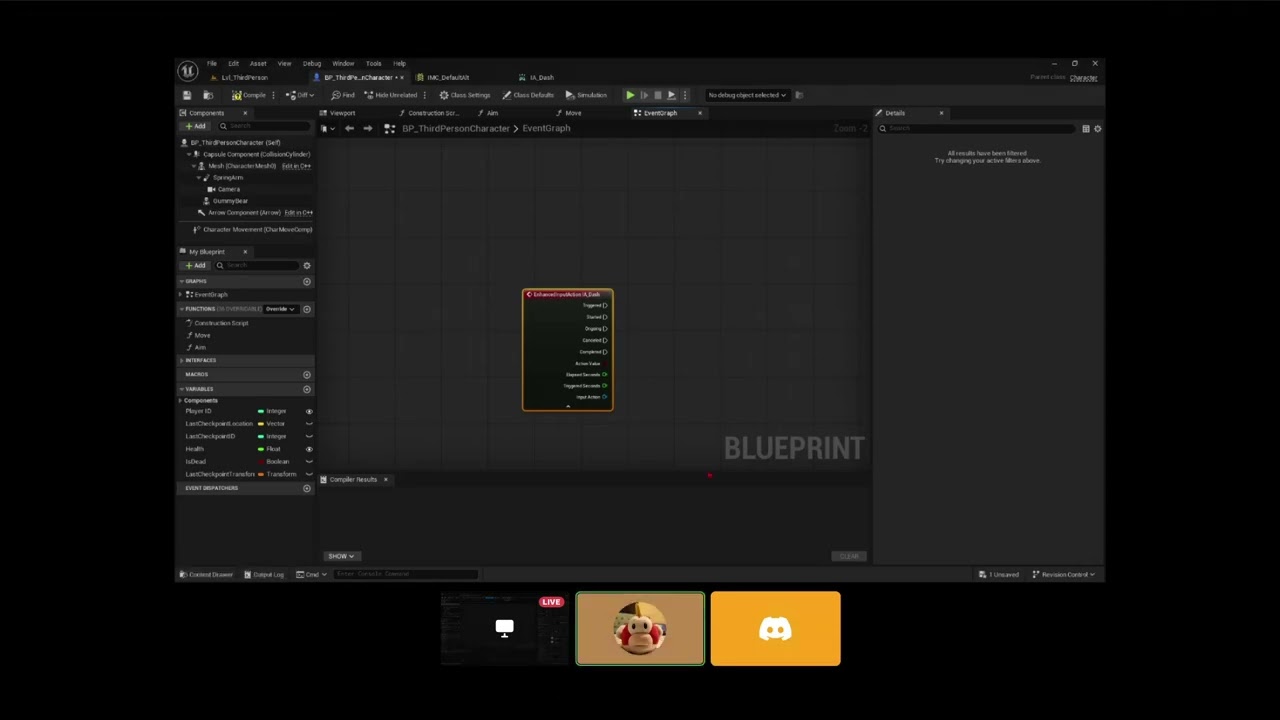Screen dimensions: 1280x720
Task: Open Edit in C++ link for Mesh
Action: pyautogui.click(x=297, y=166)
